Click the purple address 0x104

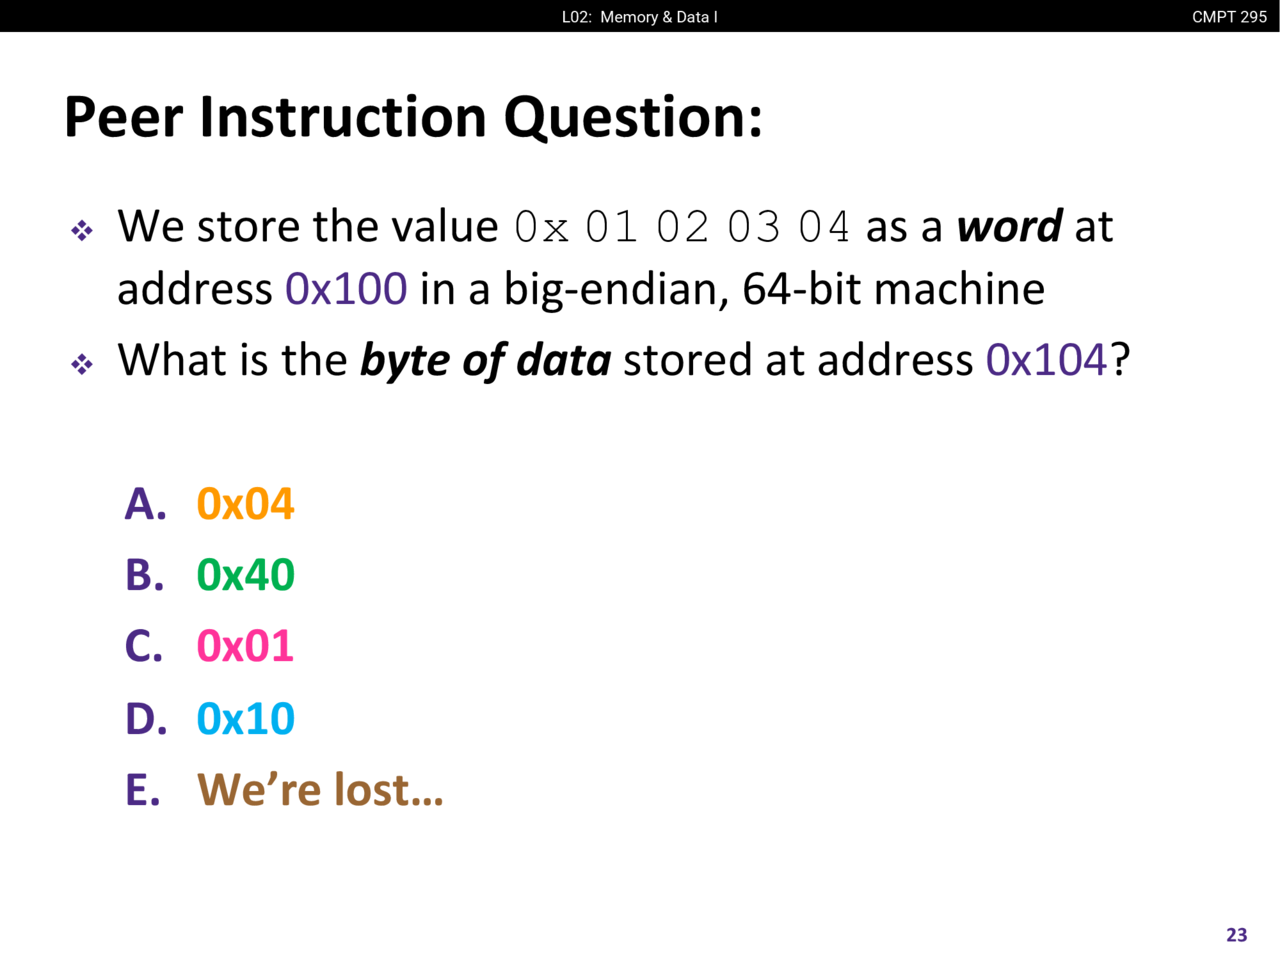pyautogui.click(x=1046, y=360)
